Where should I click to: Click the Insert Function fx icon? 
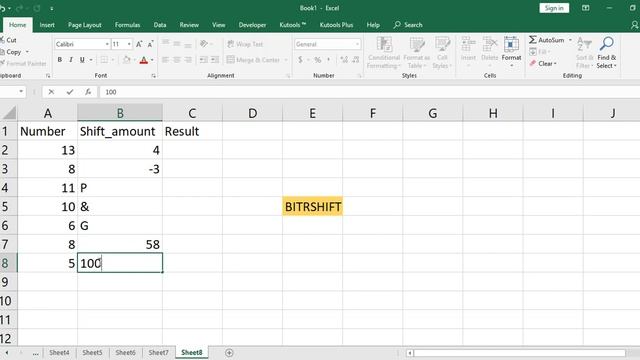tap(88, 92)
